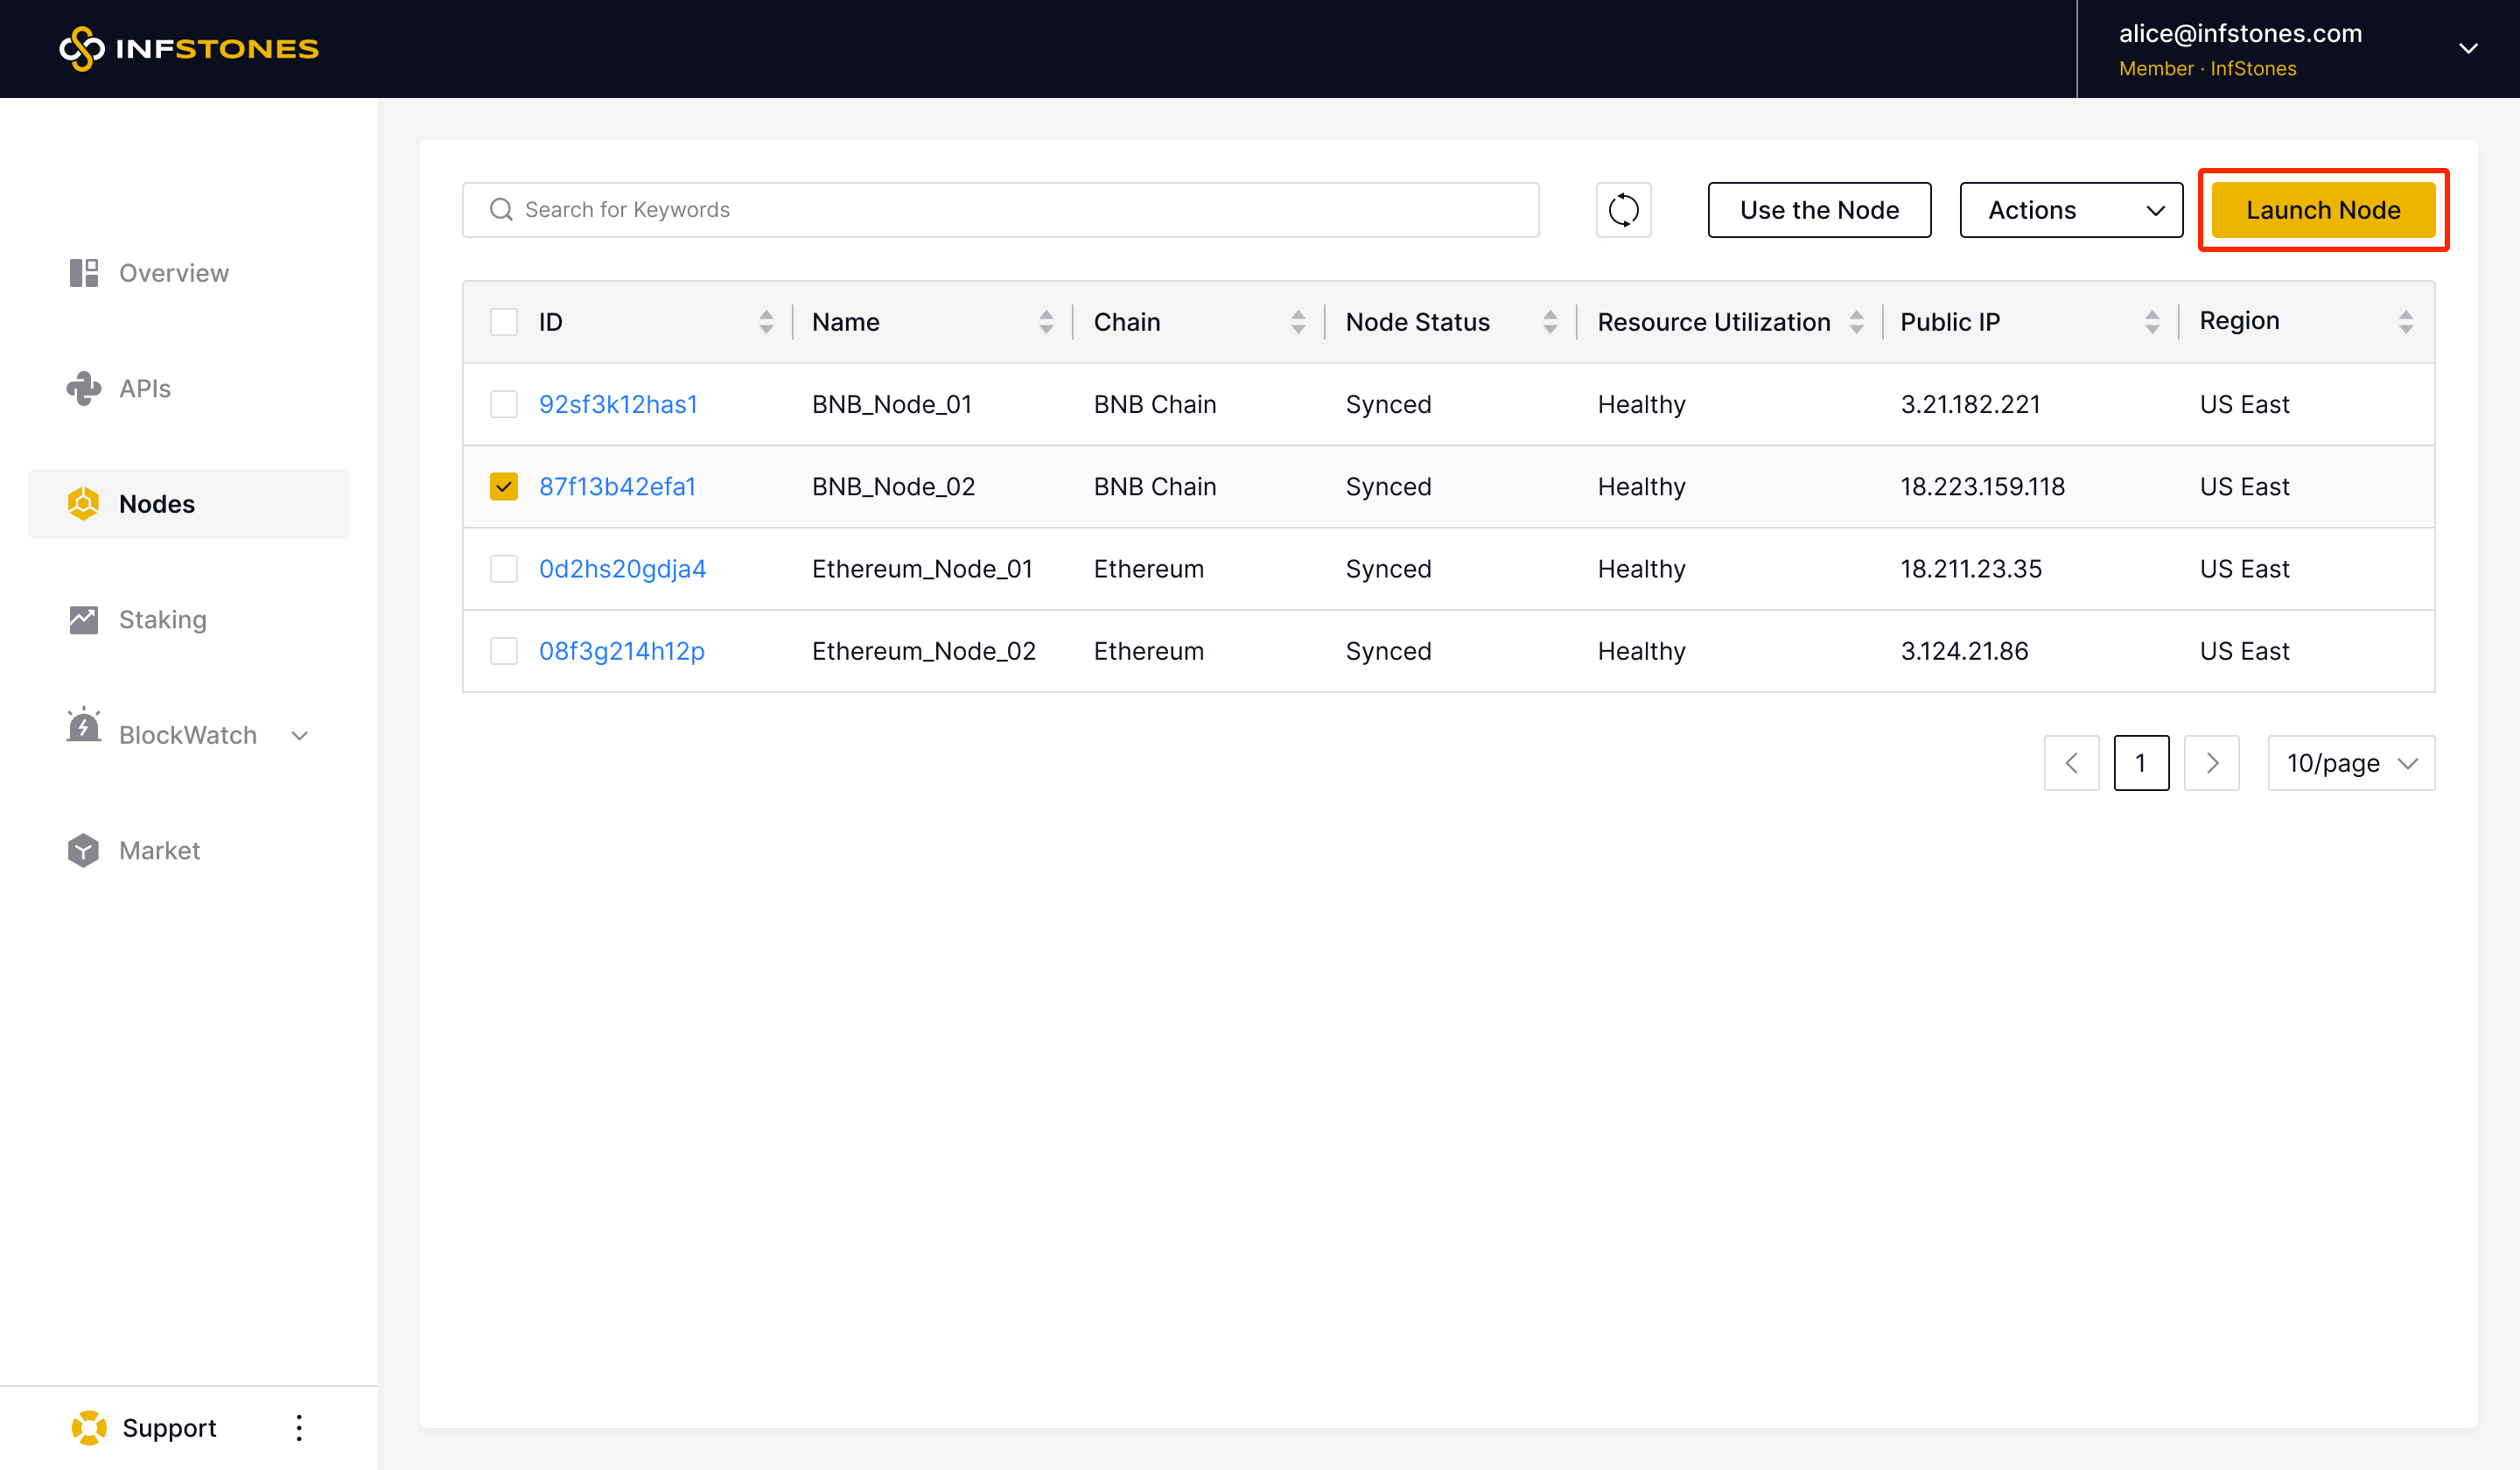Click the InfStones logo
This screenshot has width=2520, height=1470.
tap(189, 48)
